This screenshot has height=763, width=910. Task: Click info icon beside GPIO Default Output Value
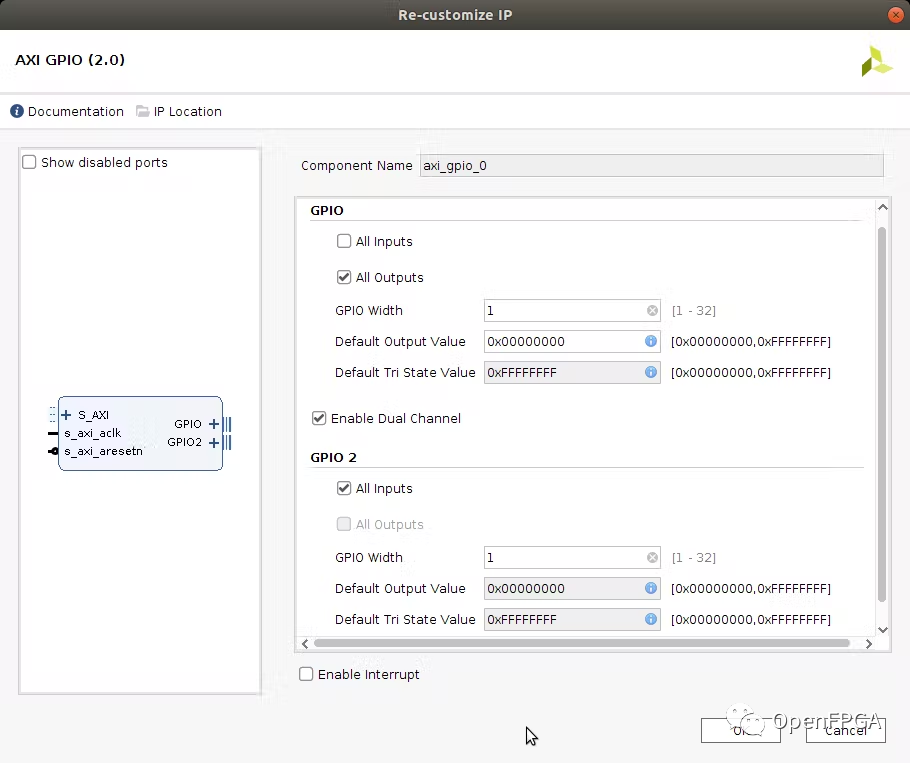click(x=651, y=342)
